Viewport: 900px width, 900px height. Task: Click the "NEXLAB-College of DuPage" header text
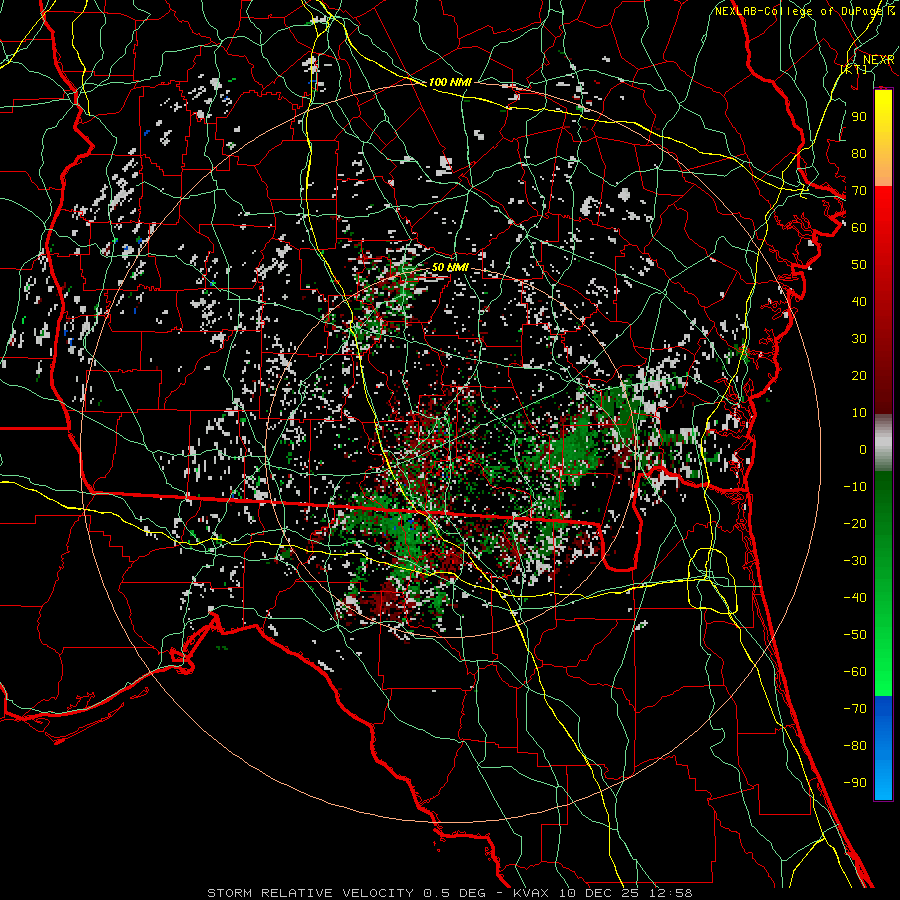[800, 11]
